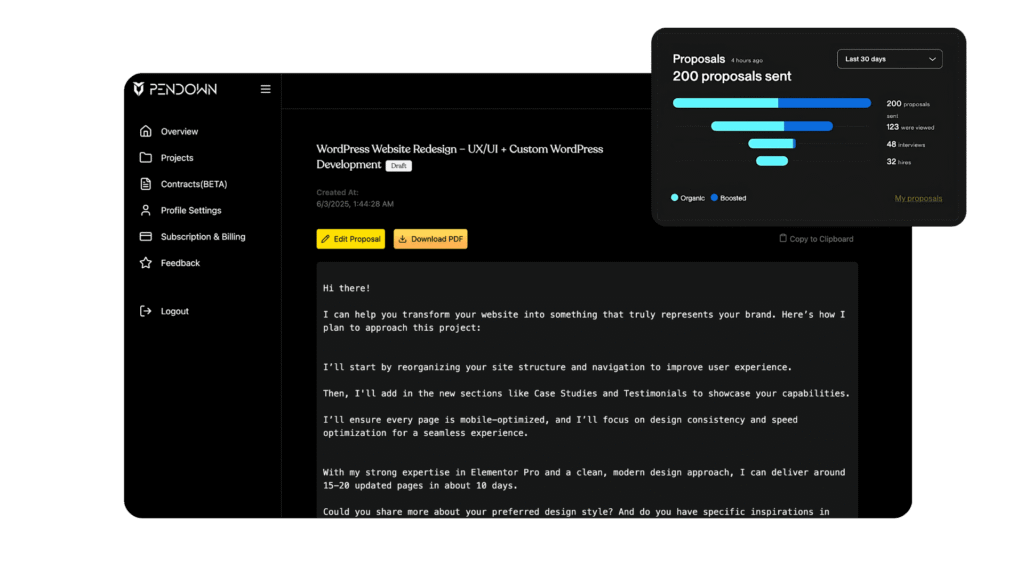The width and height of the screenshot is (1024, 576).
Task: Go to Contracts(BETA) in sidebar
Action: tap(191, 184)
